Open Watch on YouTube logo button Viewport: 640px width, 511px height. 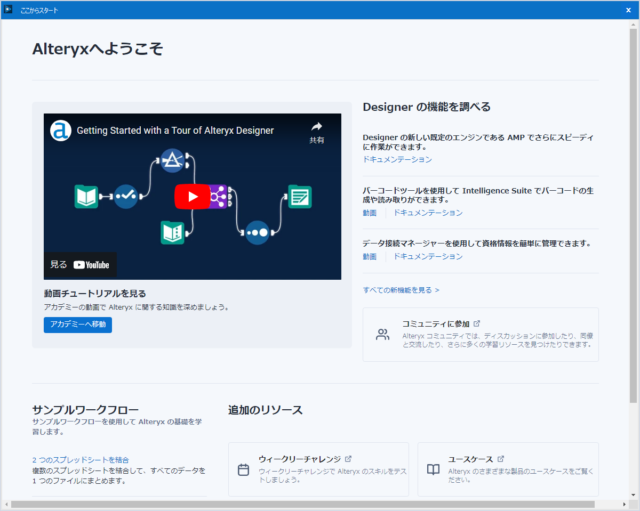click(x=91, y=265)
